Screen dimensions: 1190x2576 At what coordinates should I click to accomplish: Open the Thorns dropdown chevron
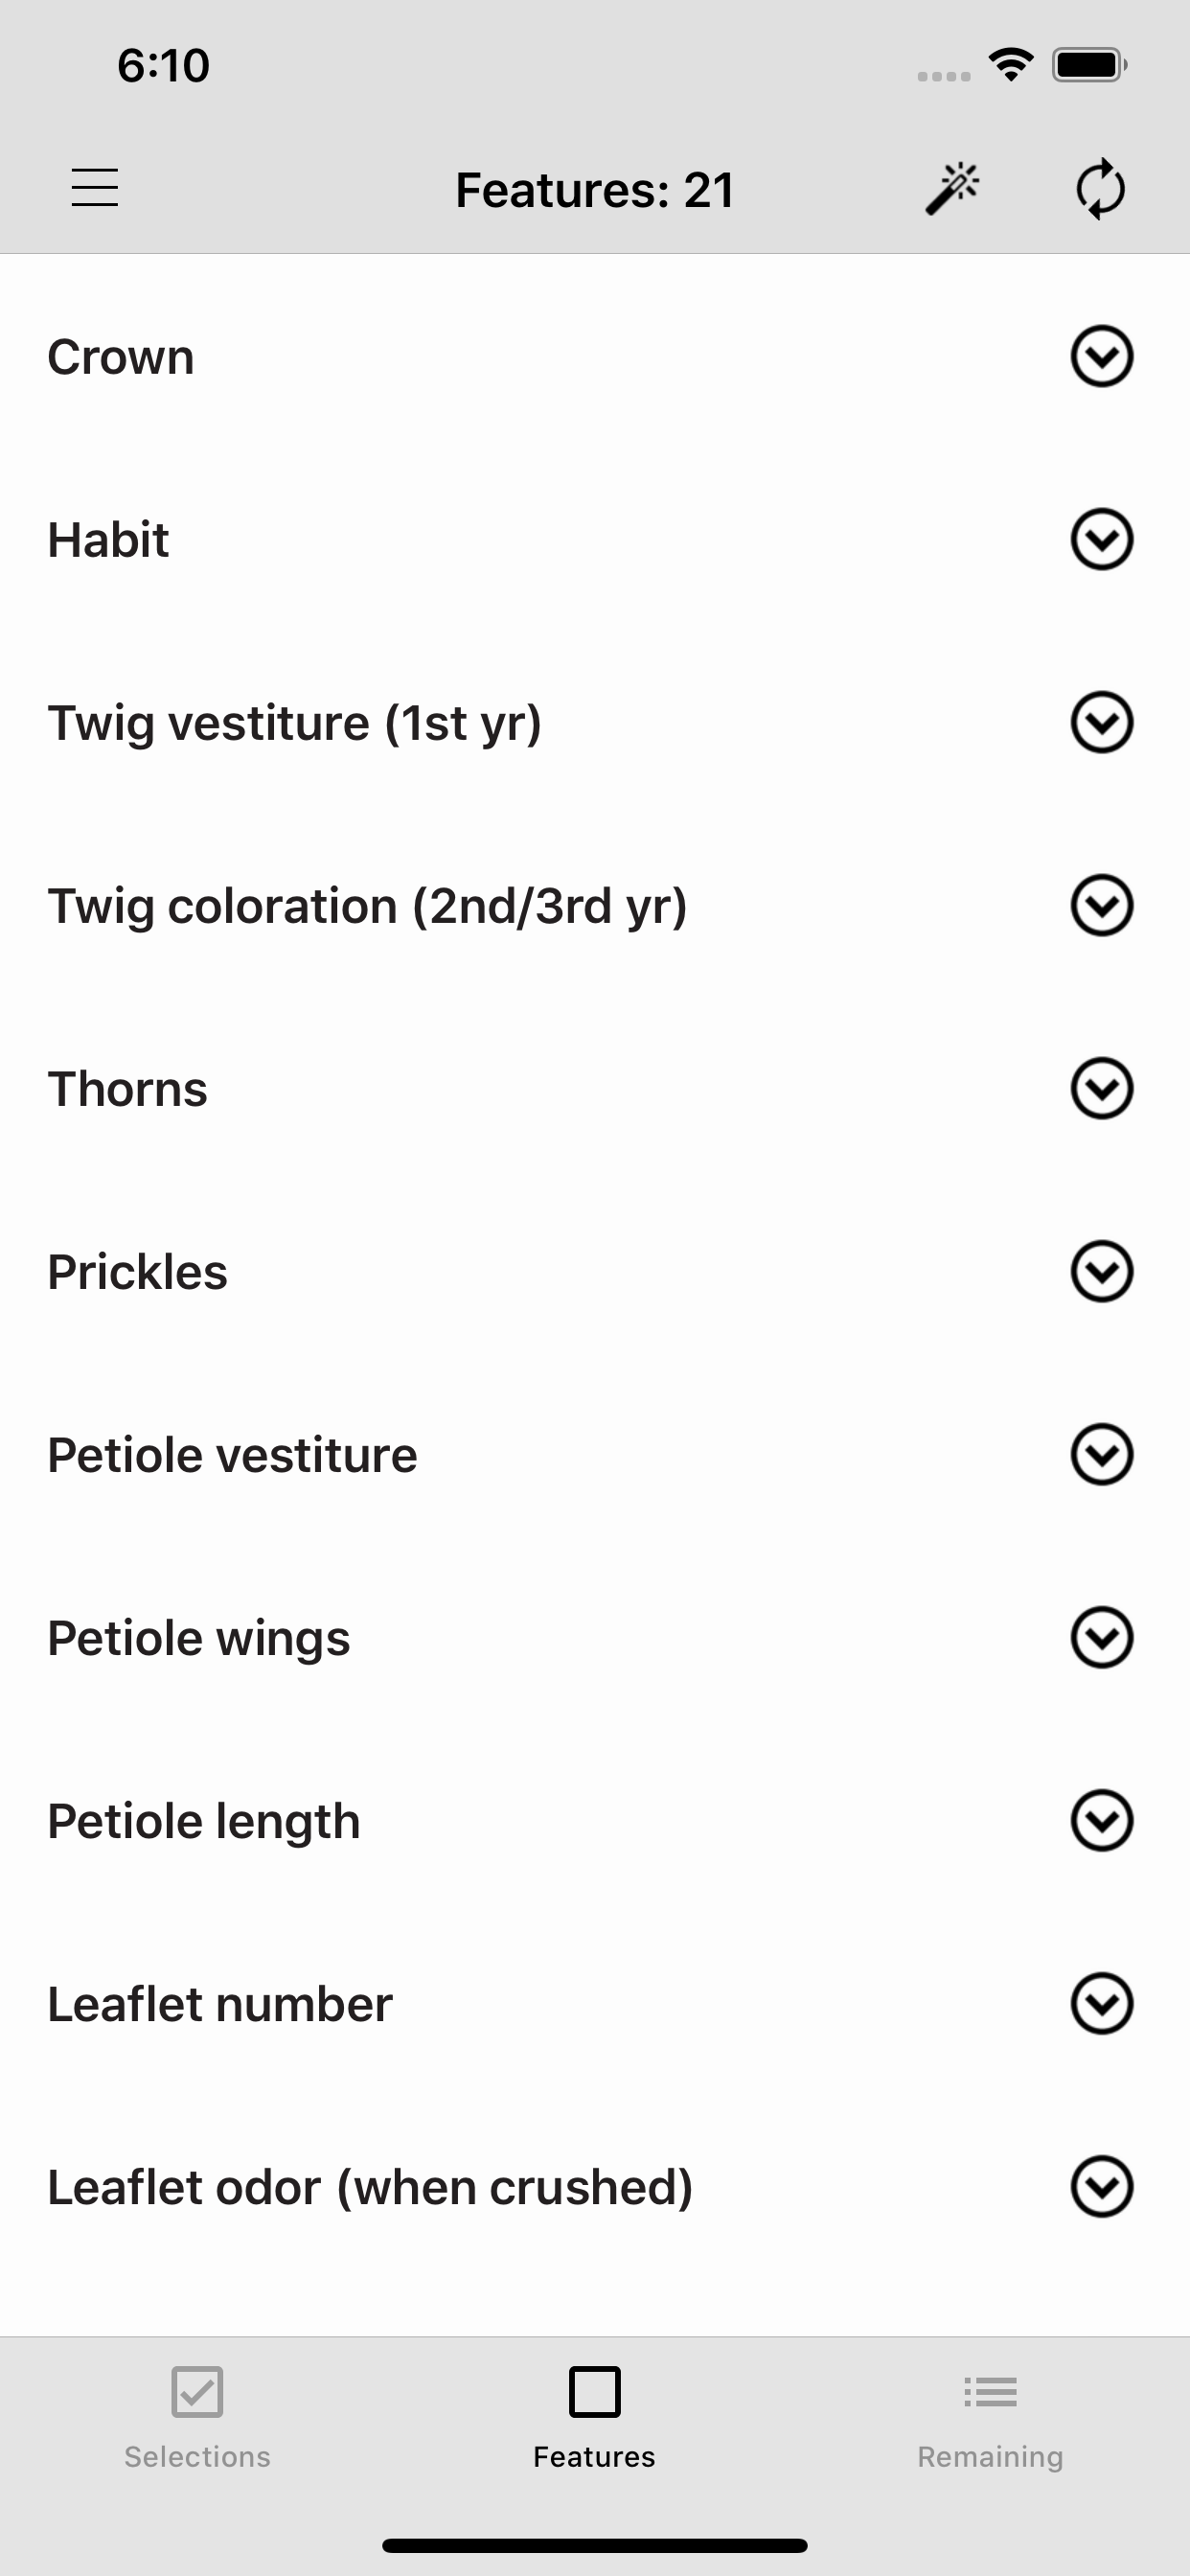point(1101,1088)
